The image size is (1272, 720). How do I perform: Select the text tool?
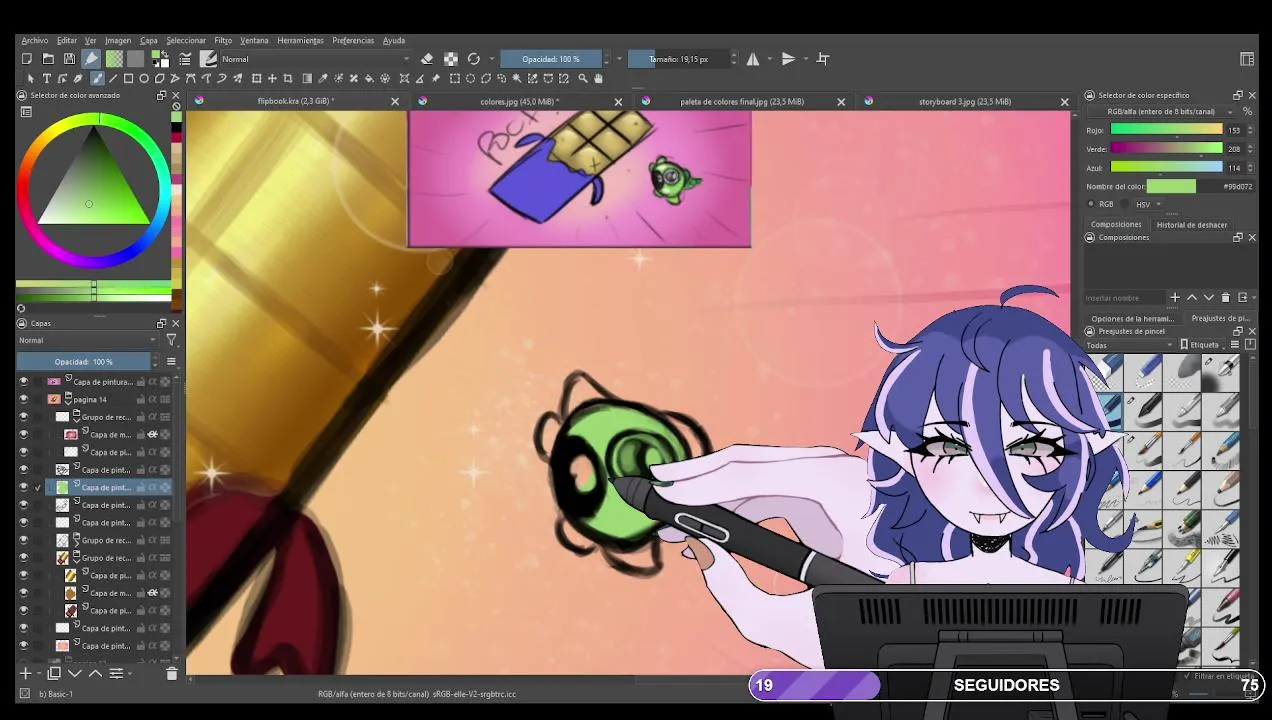click(x=46, y=78)
